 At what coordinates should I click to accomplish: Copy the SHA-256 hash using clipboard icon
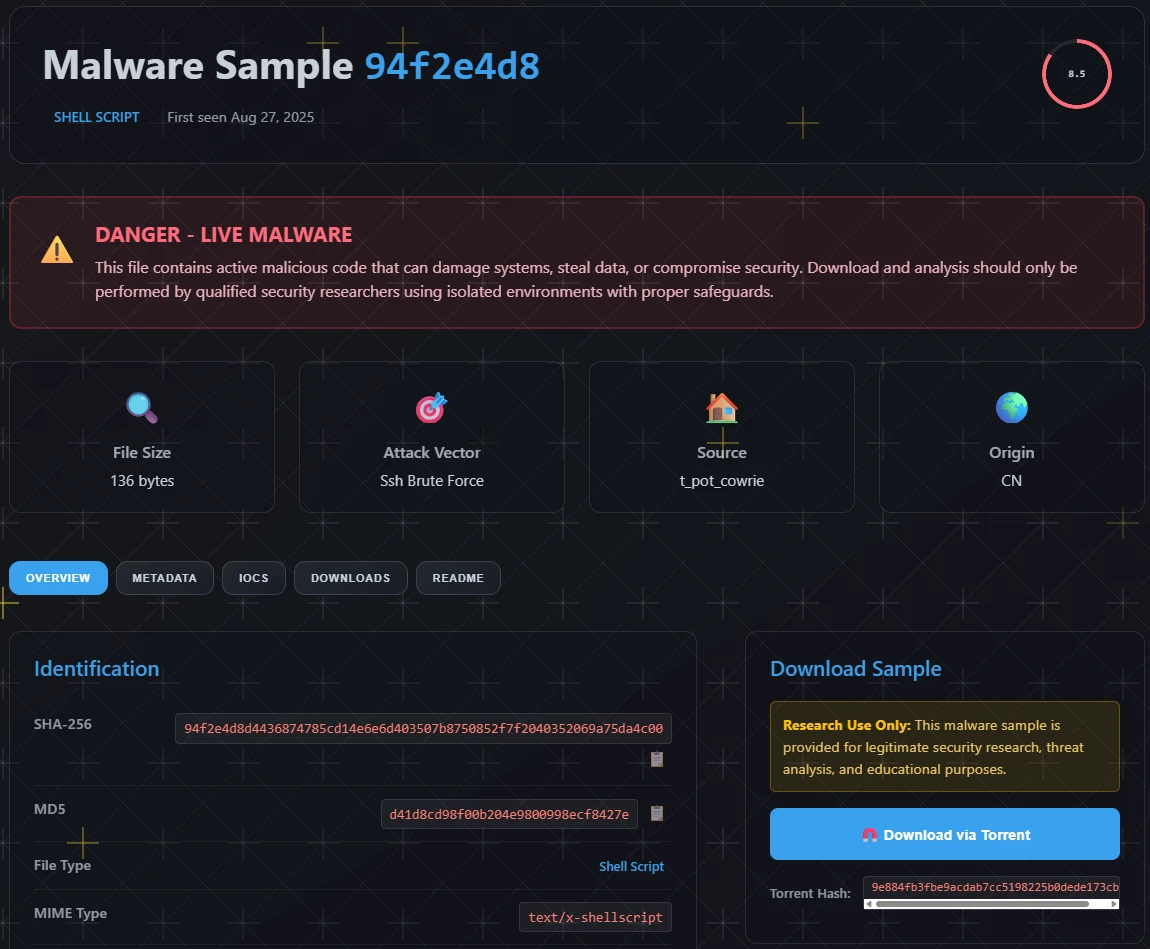[x=657, y=760]
